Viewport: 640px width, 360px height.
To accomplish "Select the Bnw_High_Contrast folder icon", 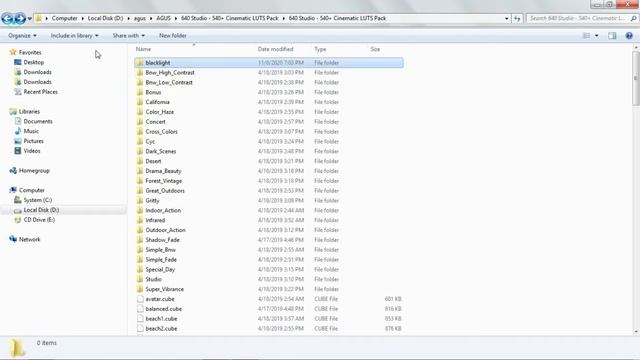I will [140, 72].
